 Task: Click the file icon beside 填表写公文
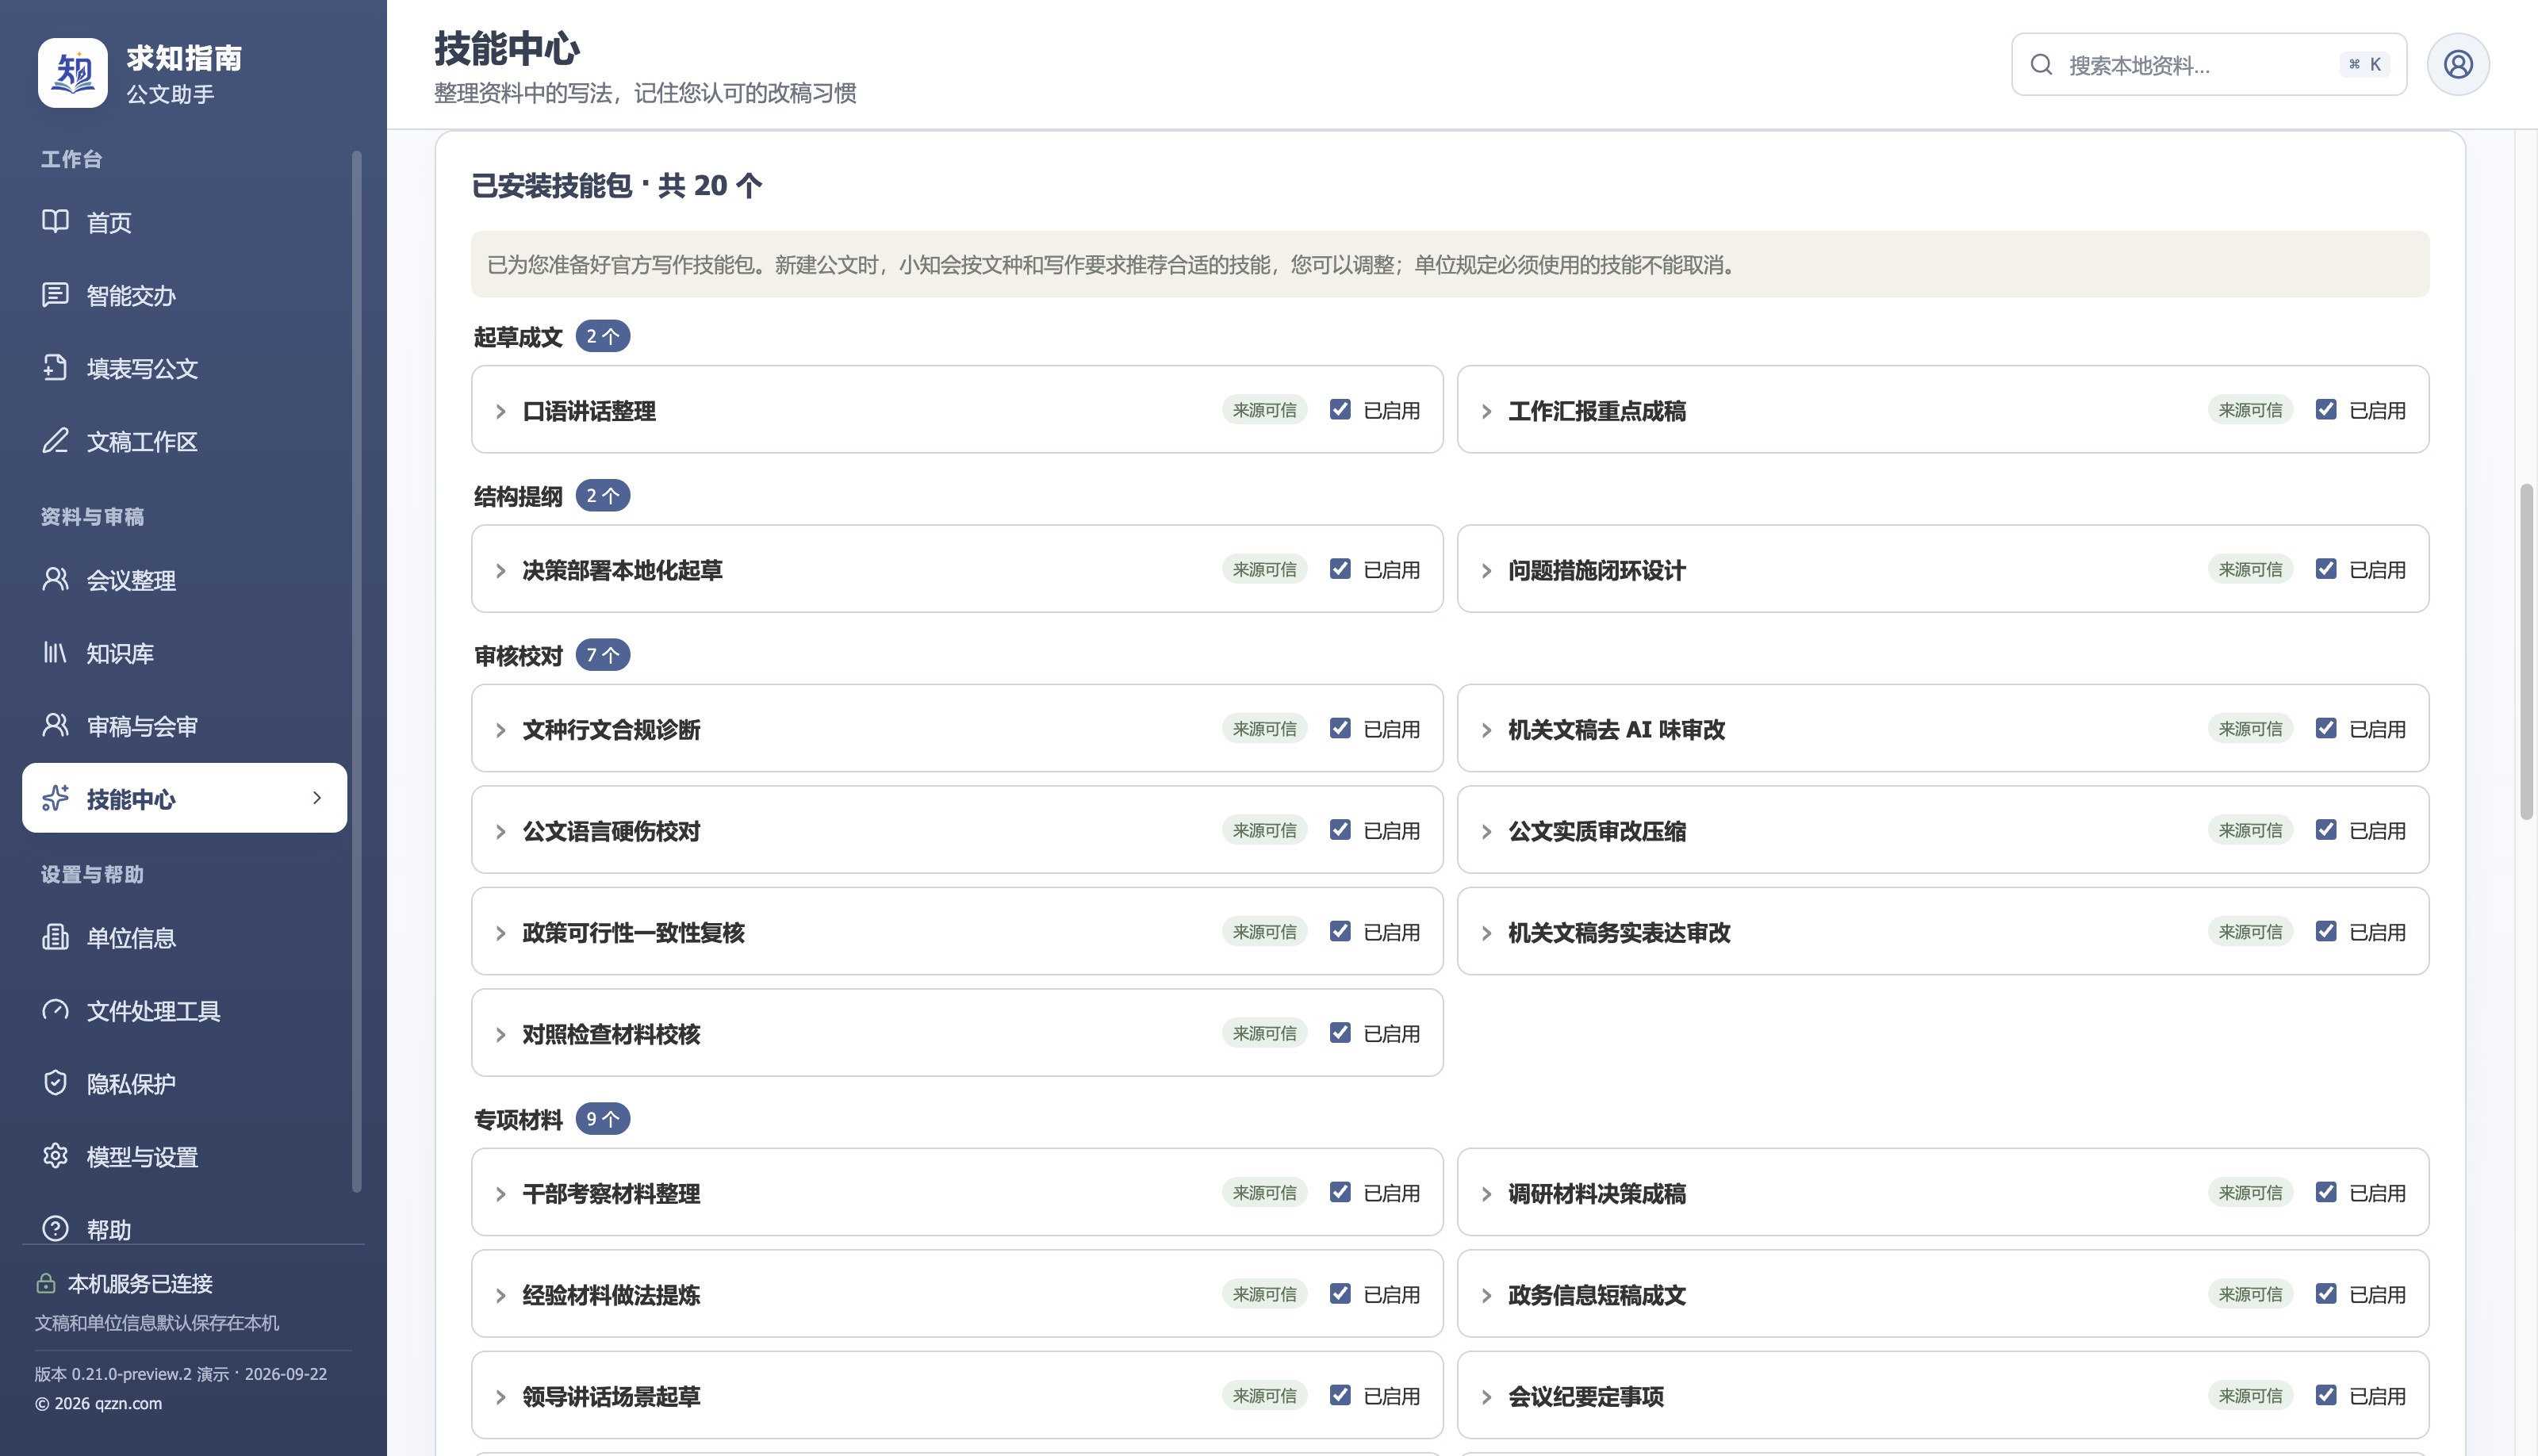click(x=55, y=367)
